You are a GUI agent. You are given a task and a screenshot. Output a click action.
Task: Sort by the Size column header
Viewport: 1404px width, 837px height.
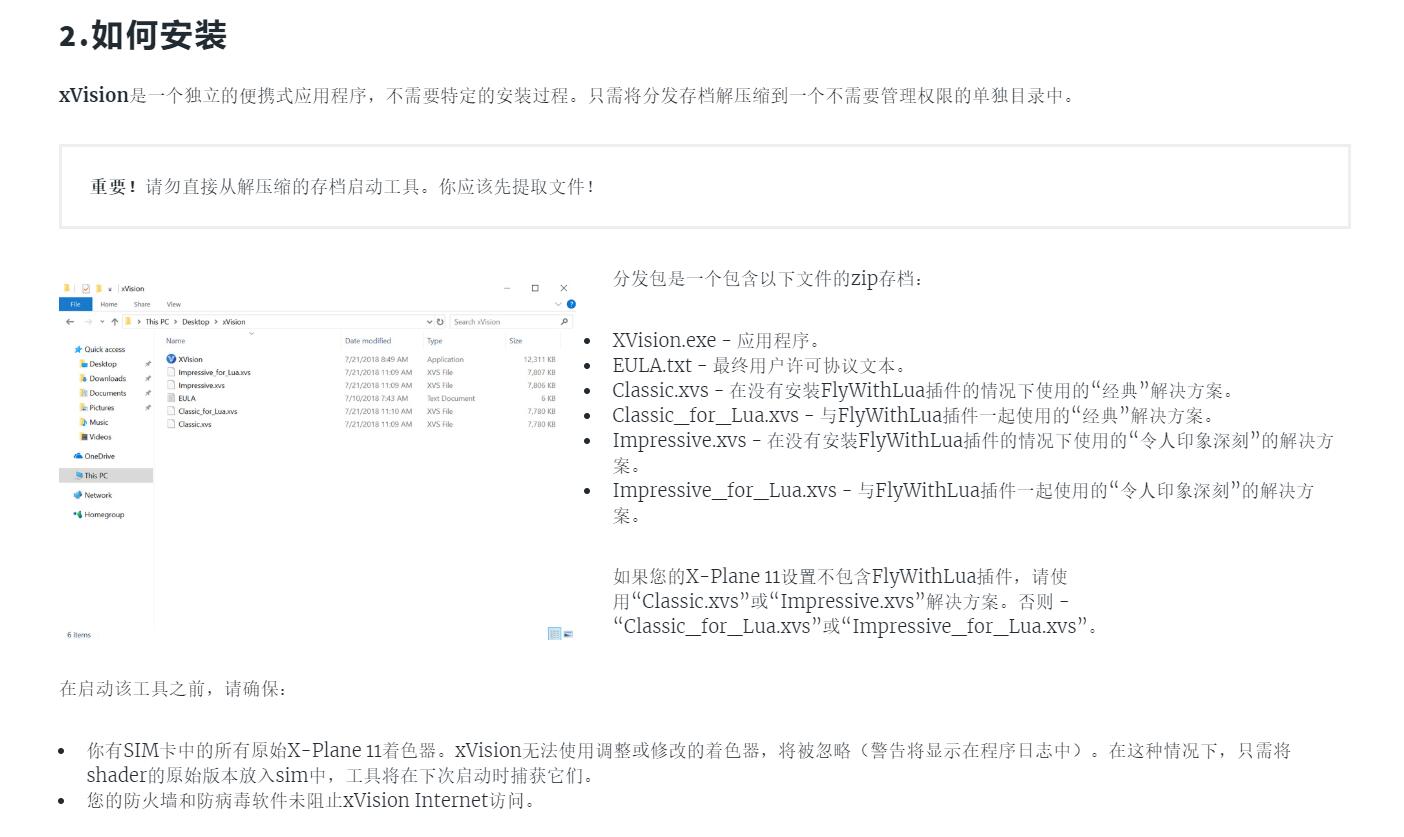coord(515,341)
